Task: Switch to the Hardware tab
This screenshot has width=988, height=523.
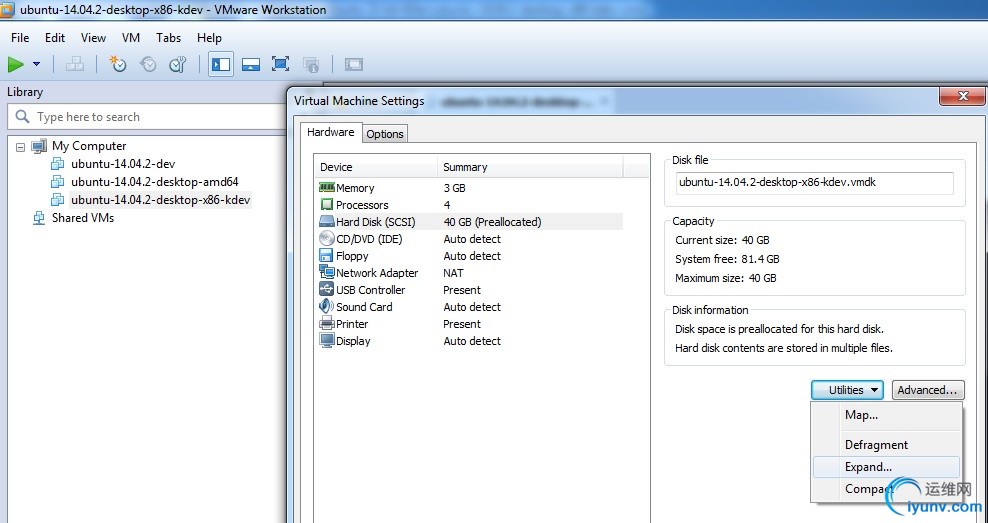Action: pos(331,132)
